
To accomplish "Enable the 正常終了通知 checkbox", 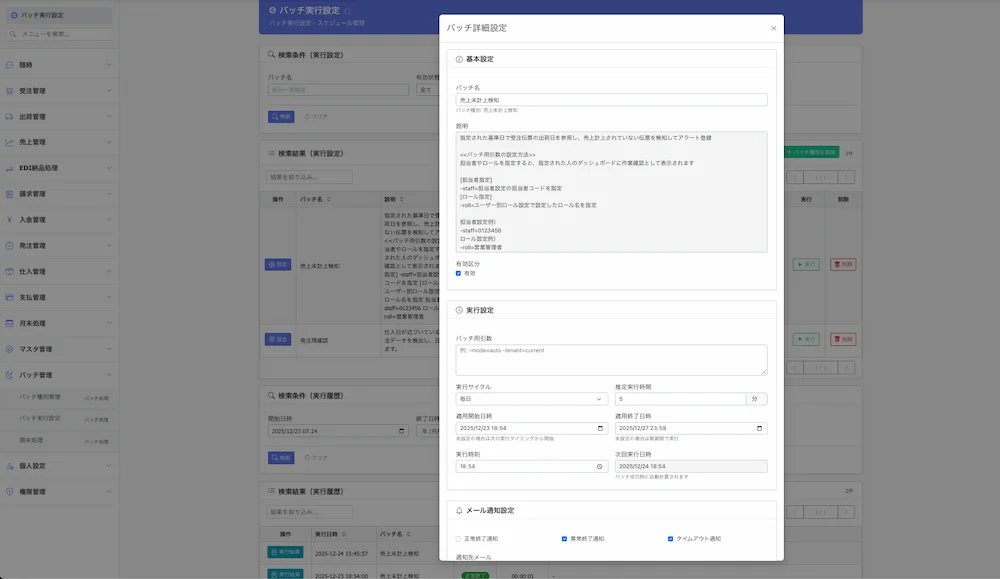I will point(459,539).
